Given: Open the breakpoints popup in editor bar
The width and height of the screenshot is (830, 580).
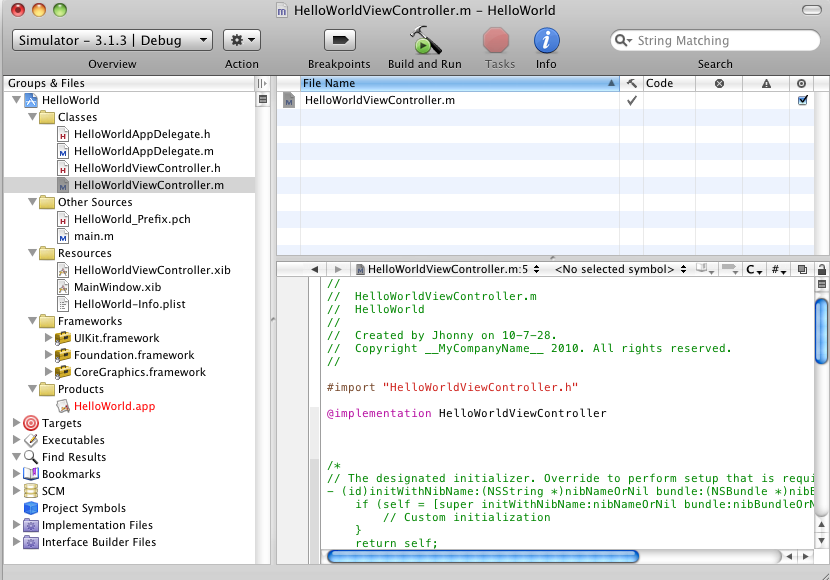Looking at the screenshot, I should [730, 269].
